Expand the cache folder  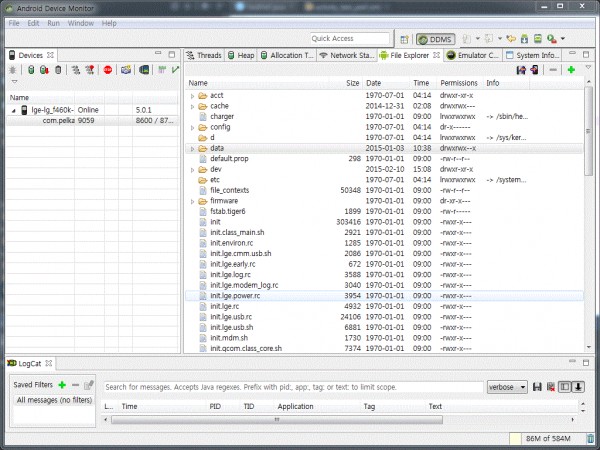pyautogui.click(x=192, y=106)
